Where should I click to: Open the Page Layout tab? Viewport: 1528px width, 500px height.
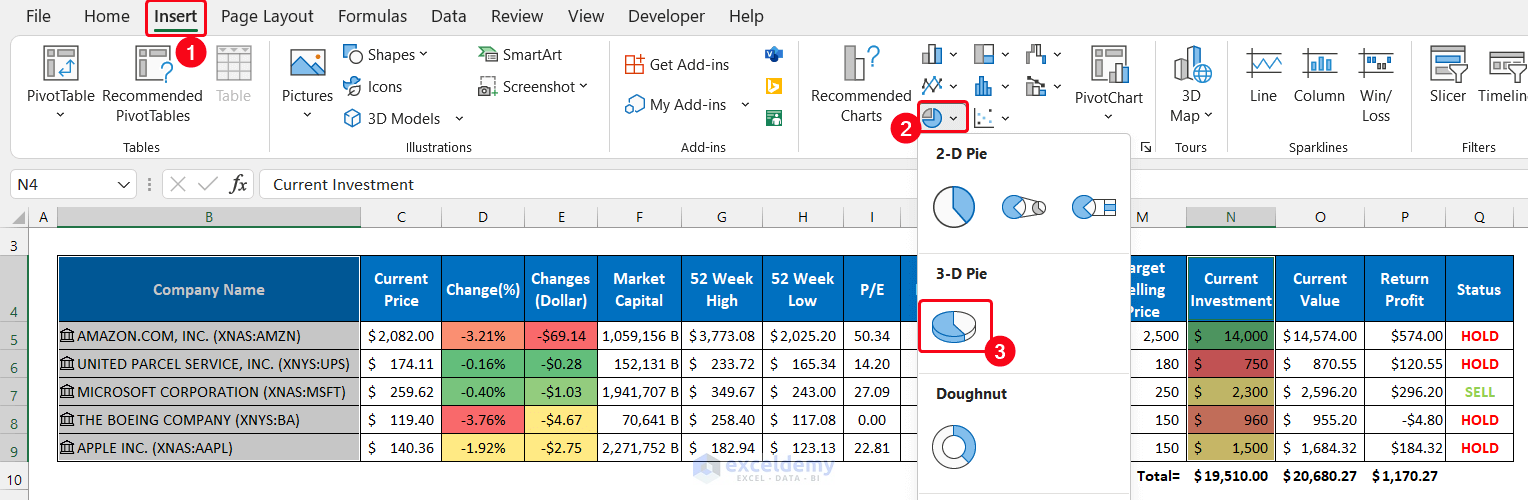(x=267, y=16)
